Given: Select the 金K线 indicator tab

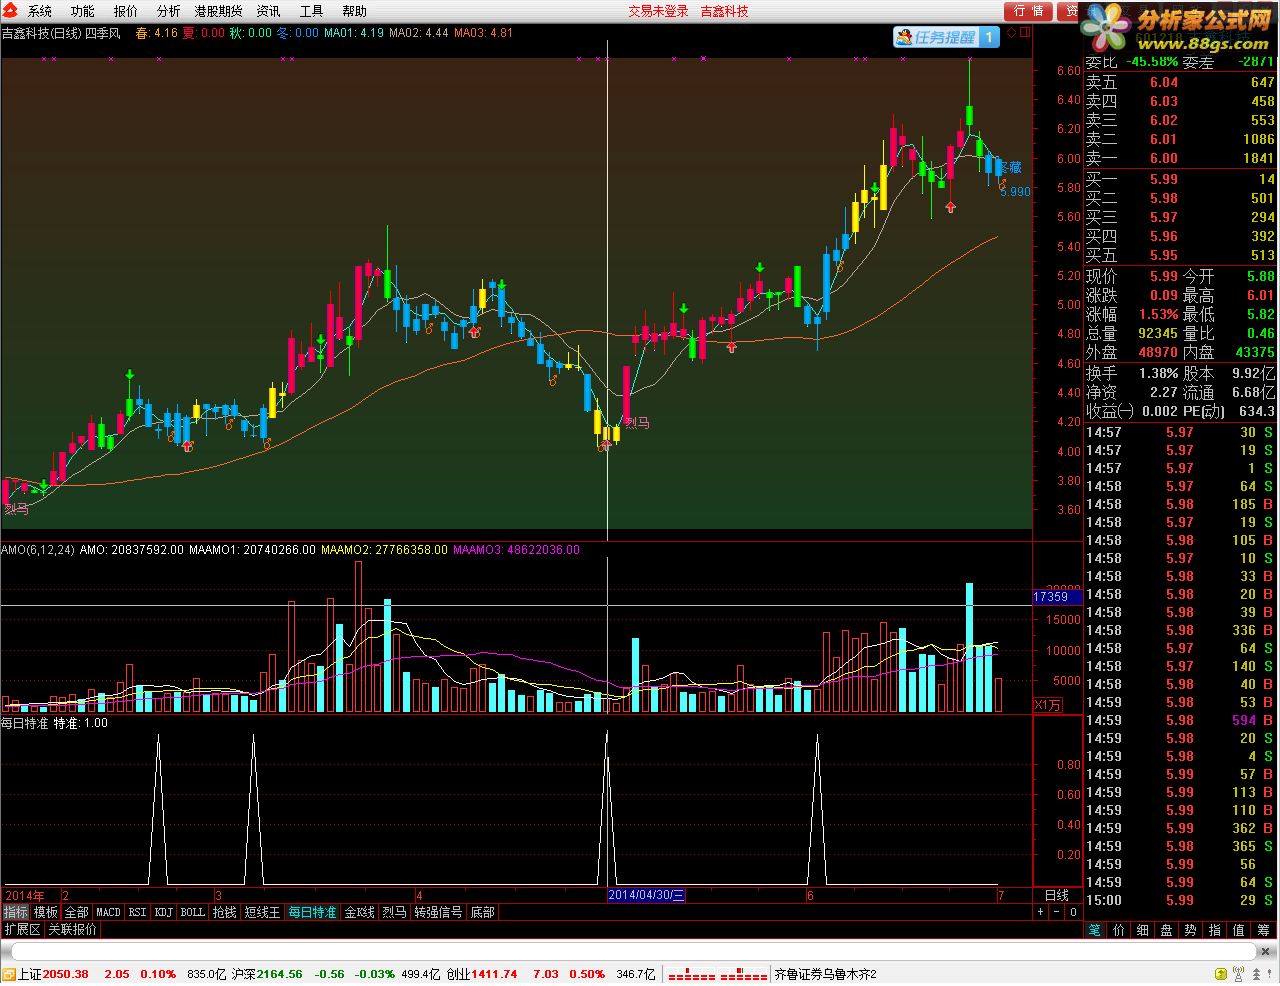Looking at the screenshot, I should 360,912.
